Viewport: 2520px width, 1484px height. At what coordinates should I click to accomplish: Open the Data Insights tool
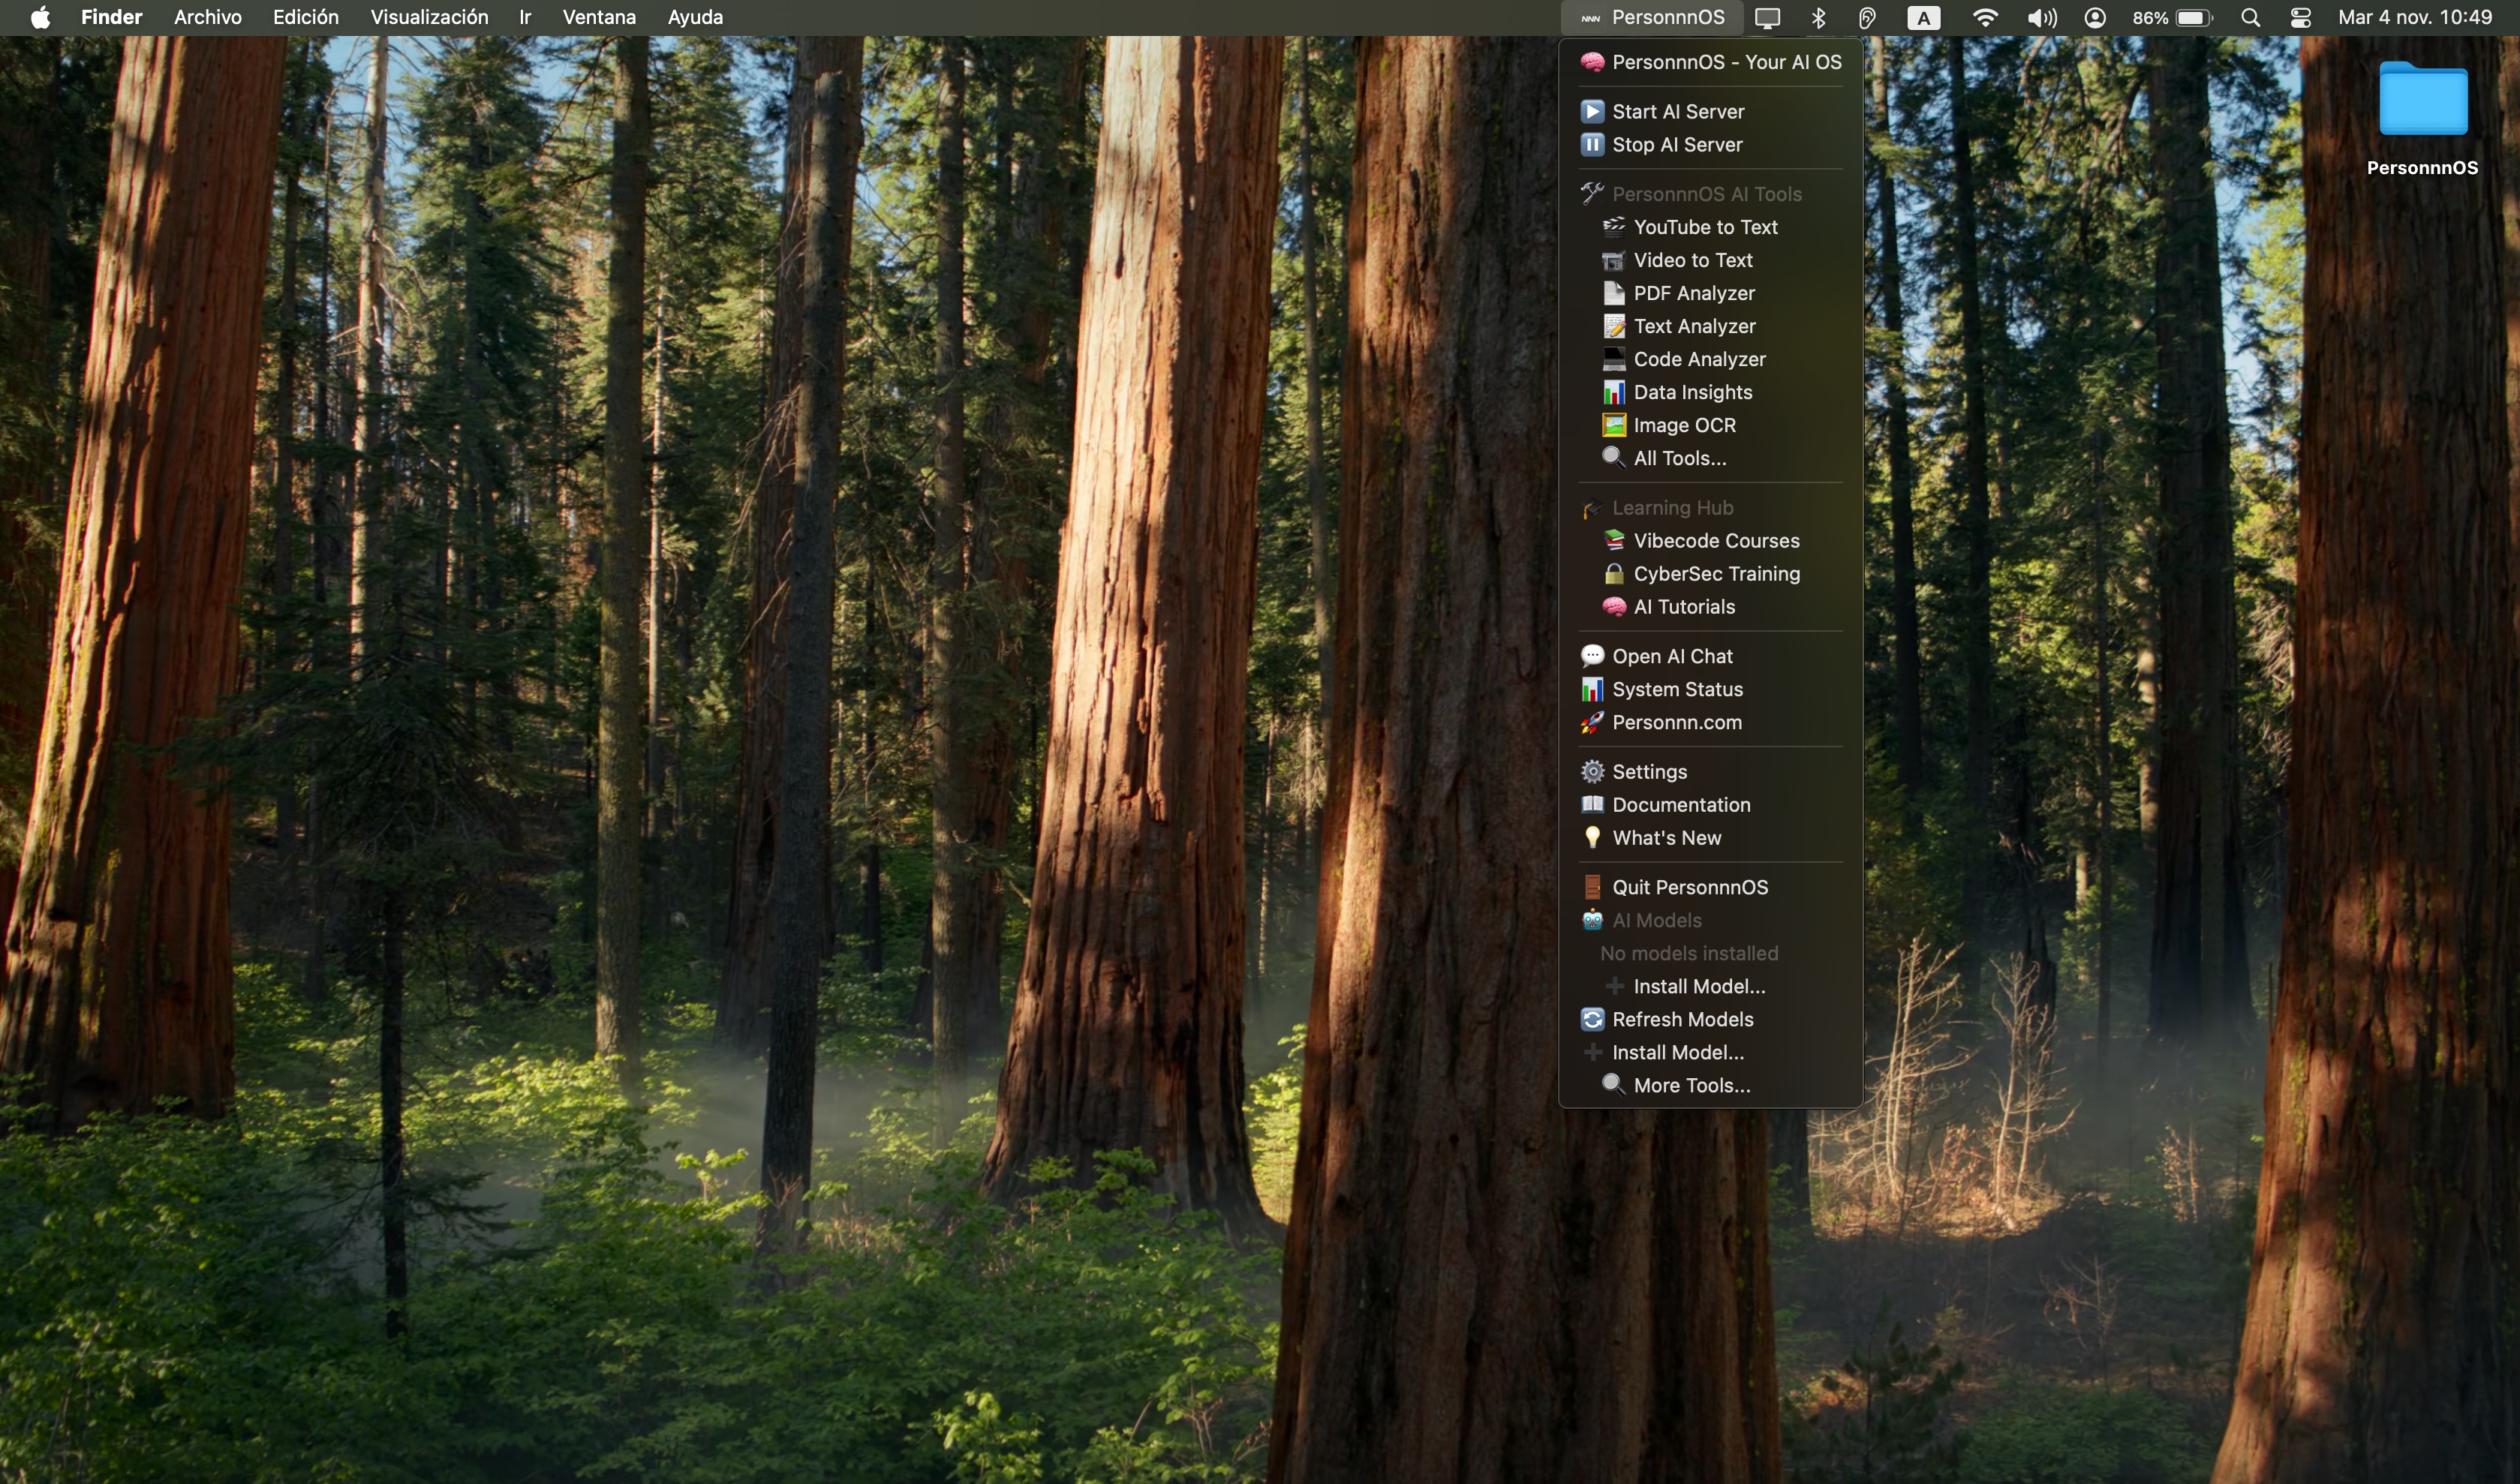coord(1692,392)
